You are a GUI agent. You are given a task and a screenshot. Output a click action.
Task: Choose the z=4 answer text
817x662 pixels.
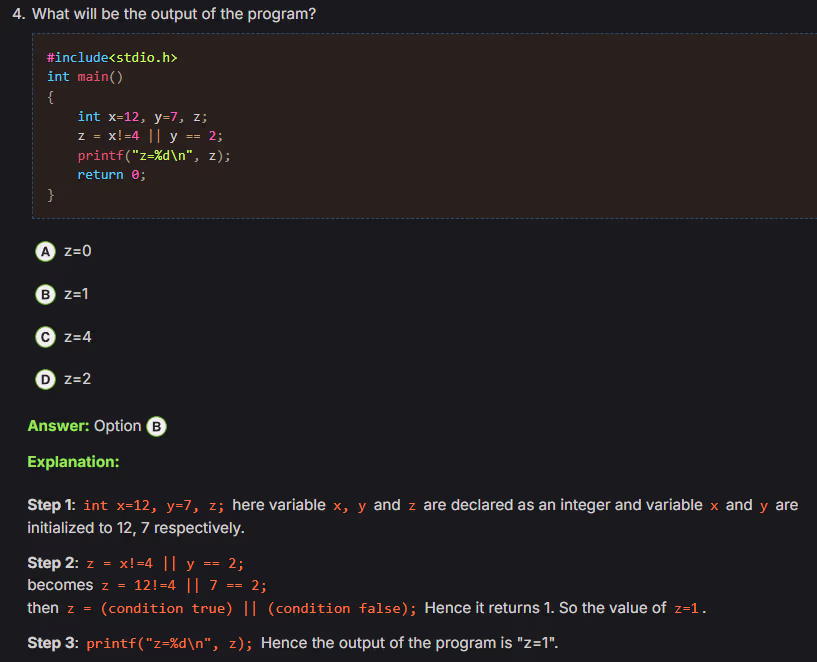pos(78,337)
